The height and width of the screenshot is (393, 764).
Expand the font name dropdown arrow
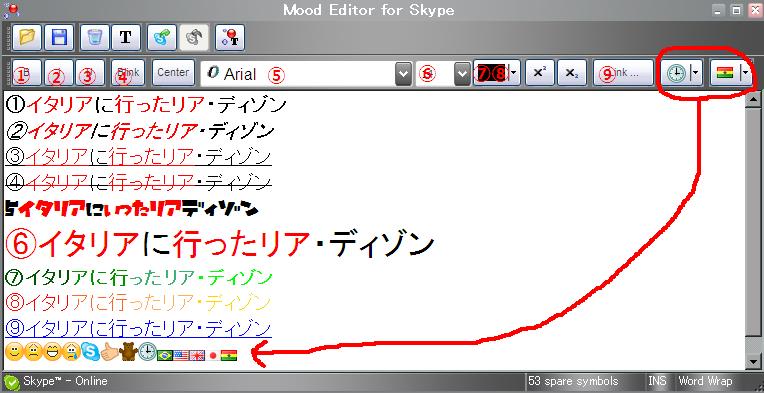click(402, 74)
